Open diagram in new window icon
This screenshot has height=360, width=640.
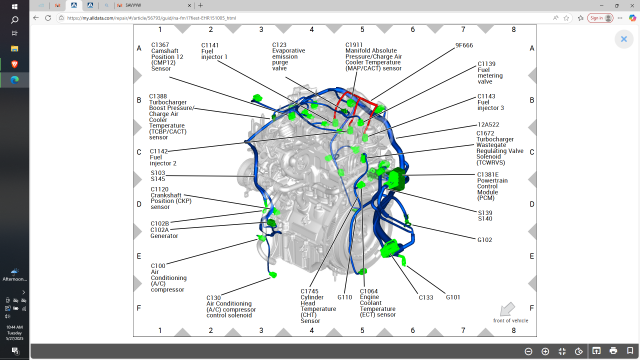(596, 351)
